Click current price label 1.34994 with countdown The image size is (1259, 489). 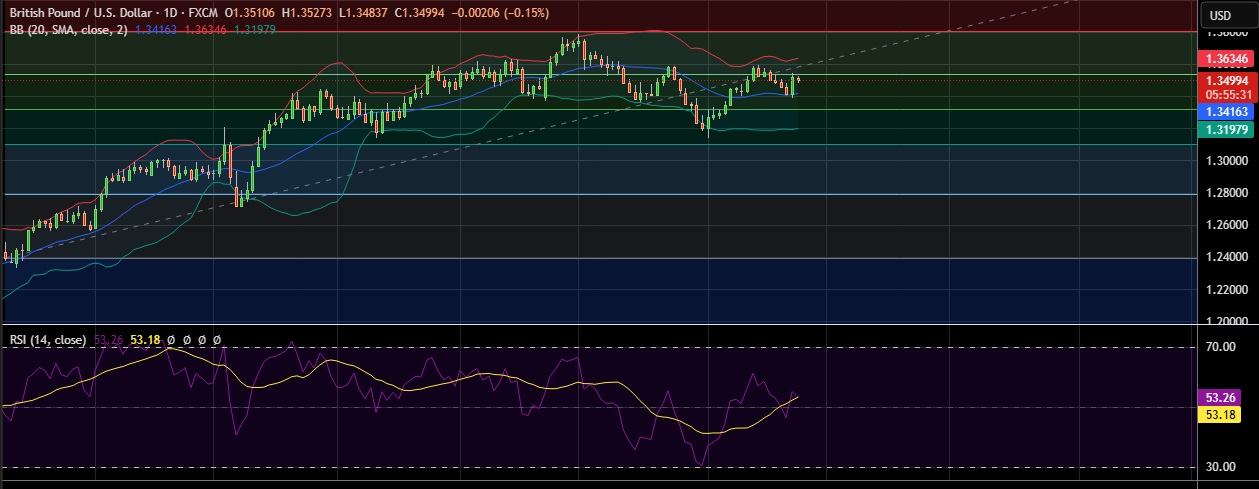click(x=1225, y=87)
